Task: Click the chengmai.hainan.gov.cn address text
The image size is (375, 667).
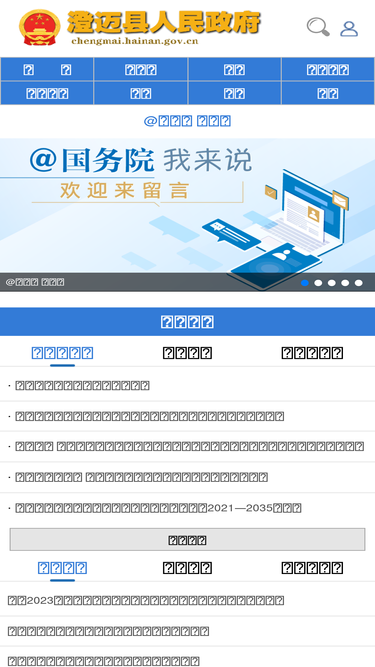Action: [135, 41]
